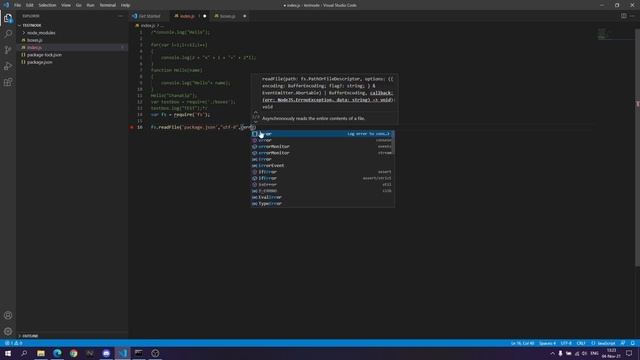Open the Edit menu
Screen dimensions: 640x360
[30, 5]
